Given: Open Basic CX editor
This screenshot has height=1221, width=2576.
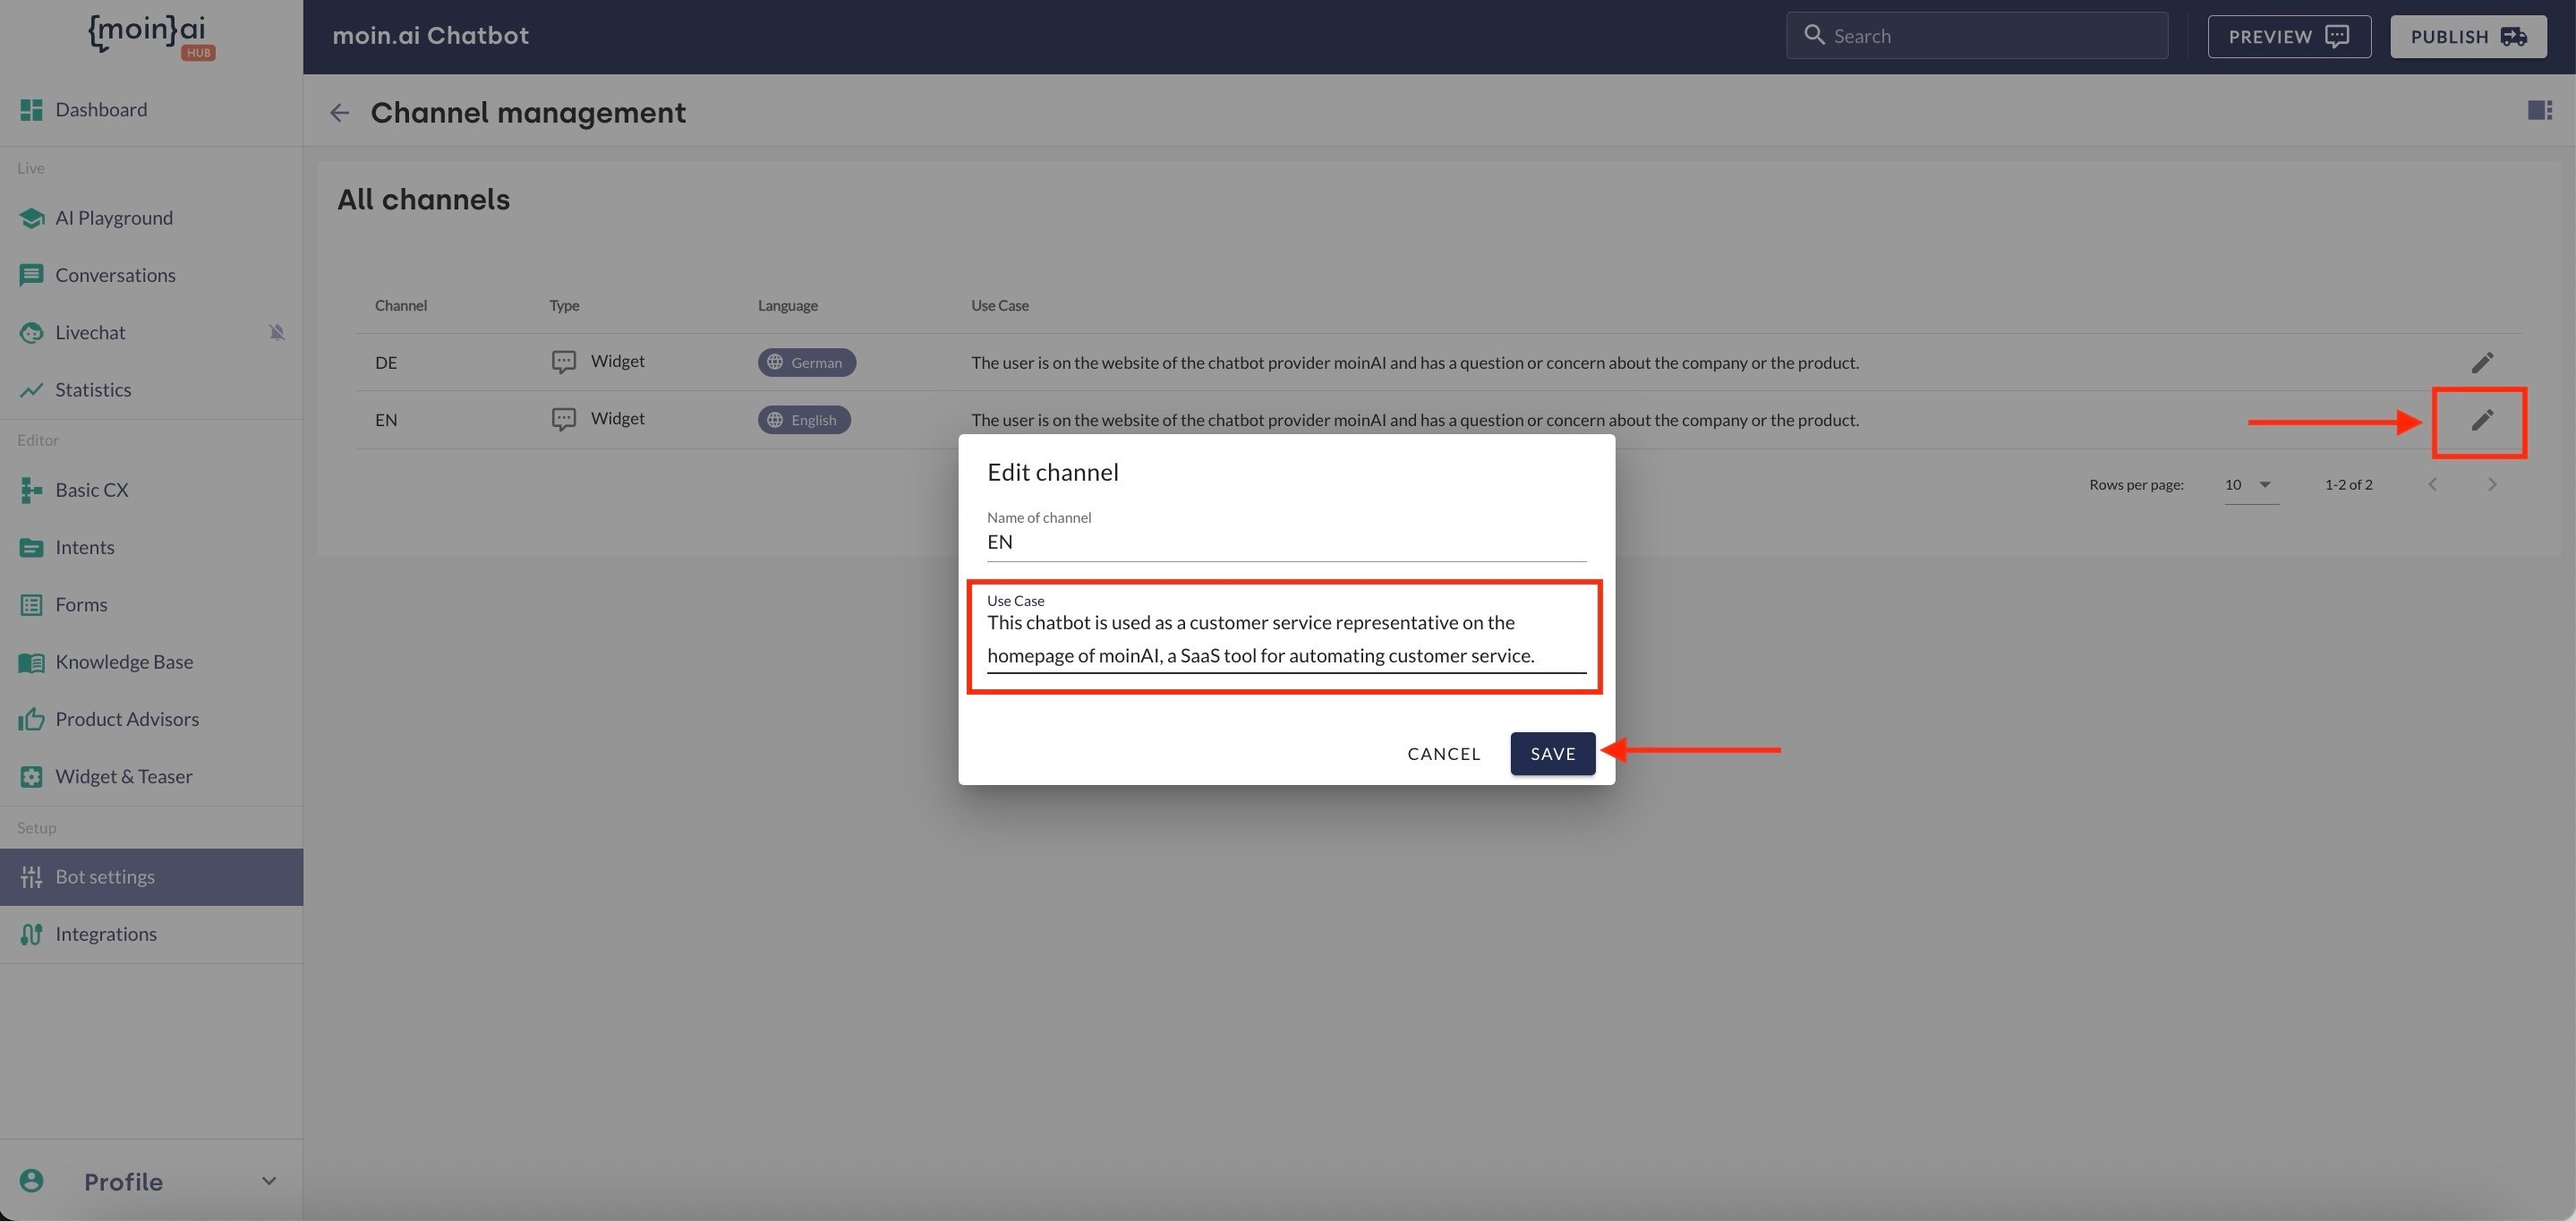Looking at the screenshot, I should click(151, 490).
